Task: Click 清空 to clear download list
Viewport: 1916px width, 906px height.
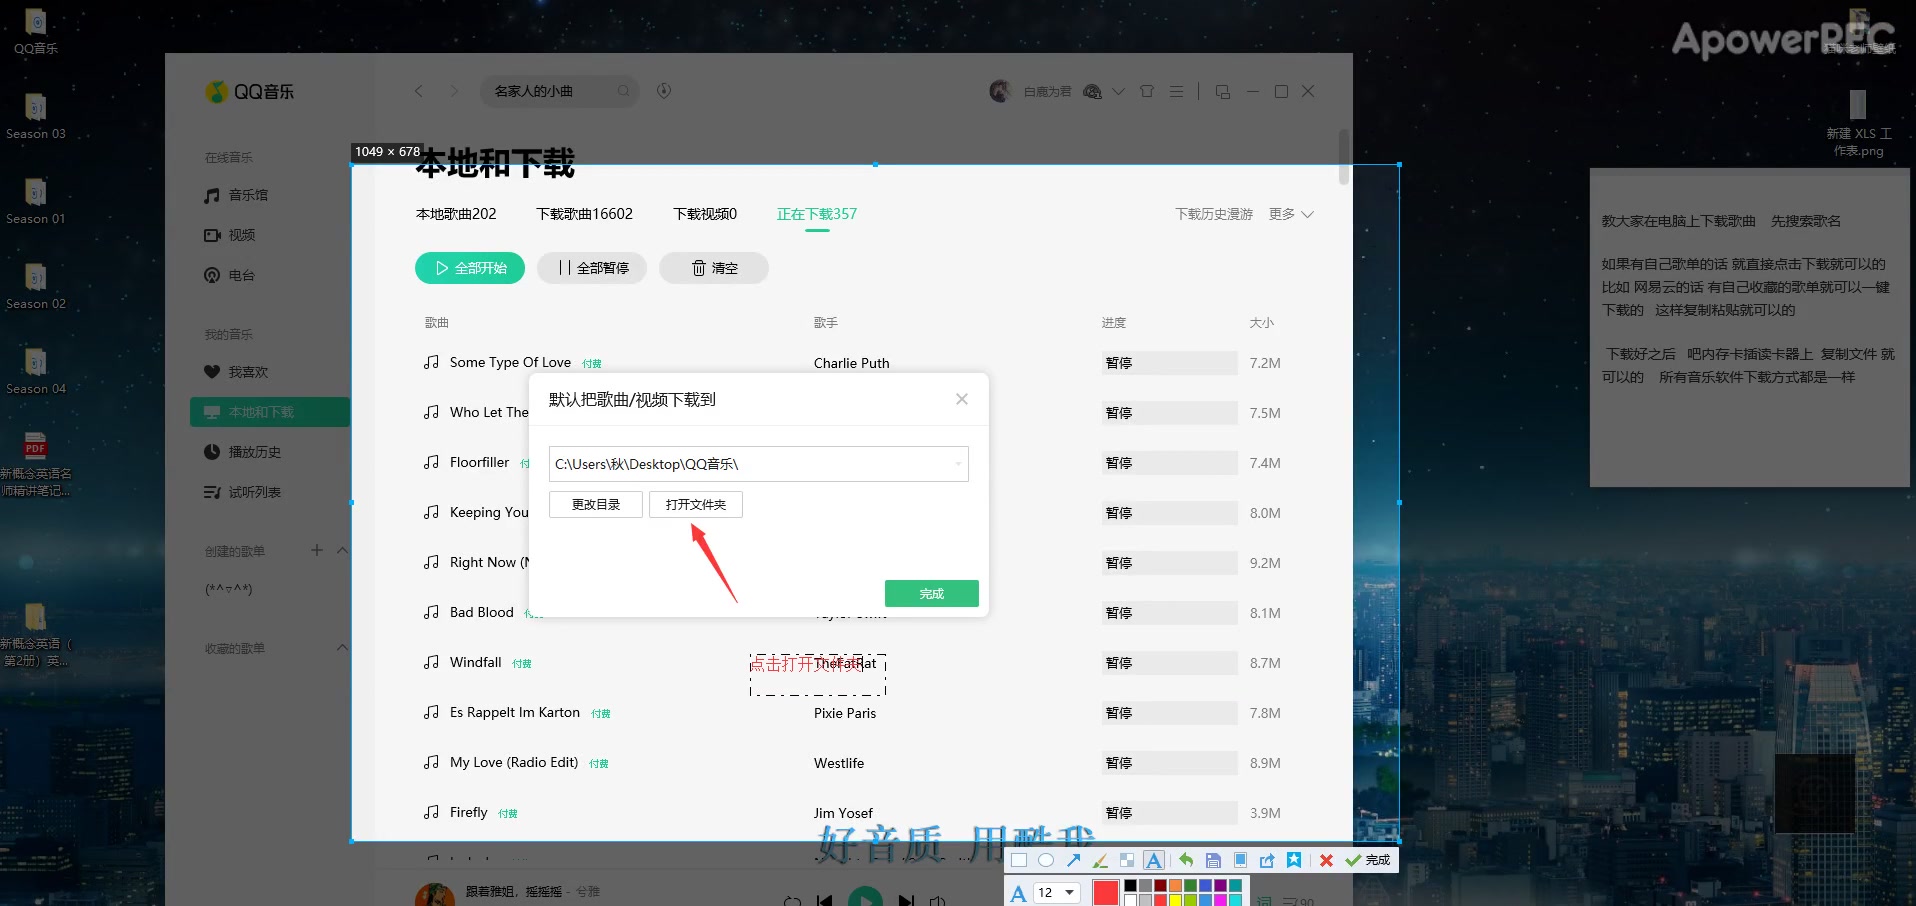Action: click(714, 268)
